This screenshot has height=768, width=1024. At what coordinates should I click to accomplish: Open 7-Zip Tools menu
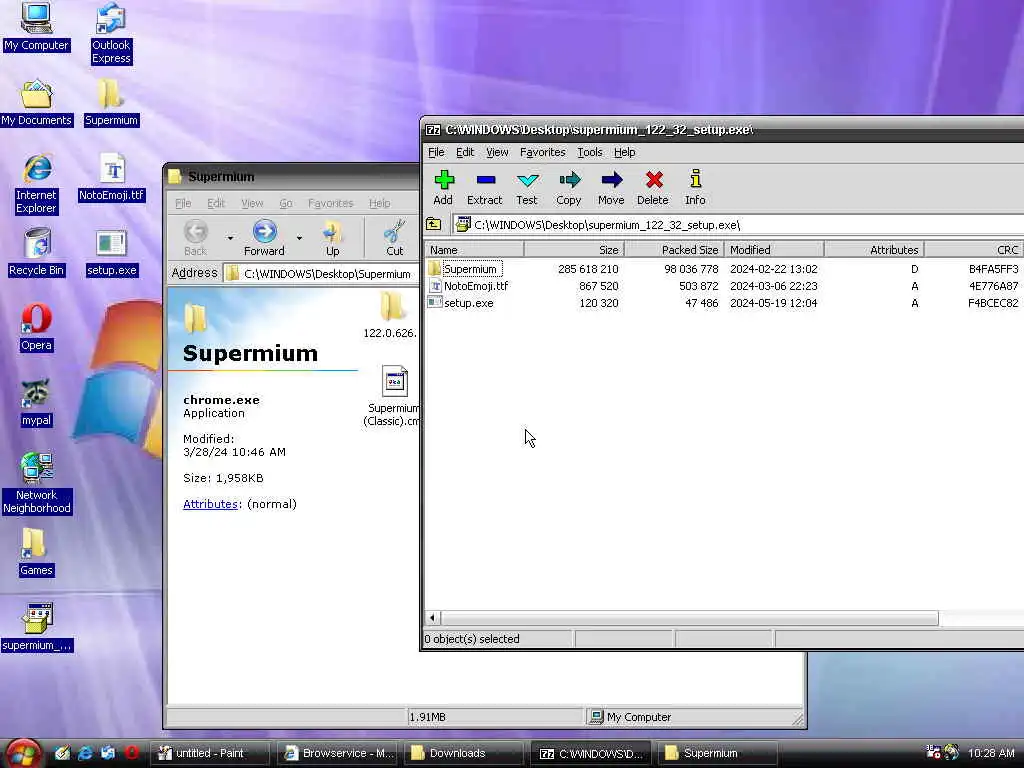pyautogui.click(x=590, y=152)
